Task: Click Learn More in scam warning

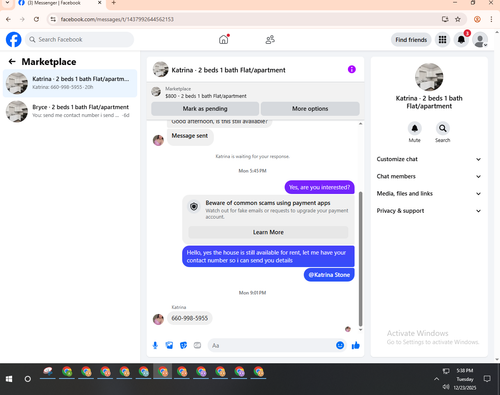Action: (x=268, y=232)
